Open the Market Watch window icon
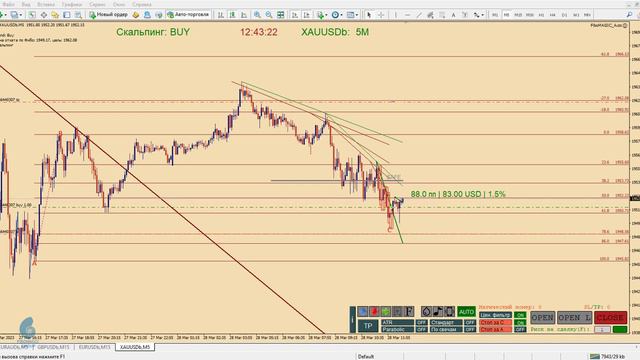The width and height of the screenshot is (640, 360). coord(32,15)
